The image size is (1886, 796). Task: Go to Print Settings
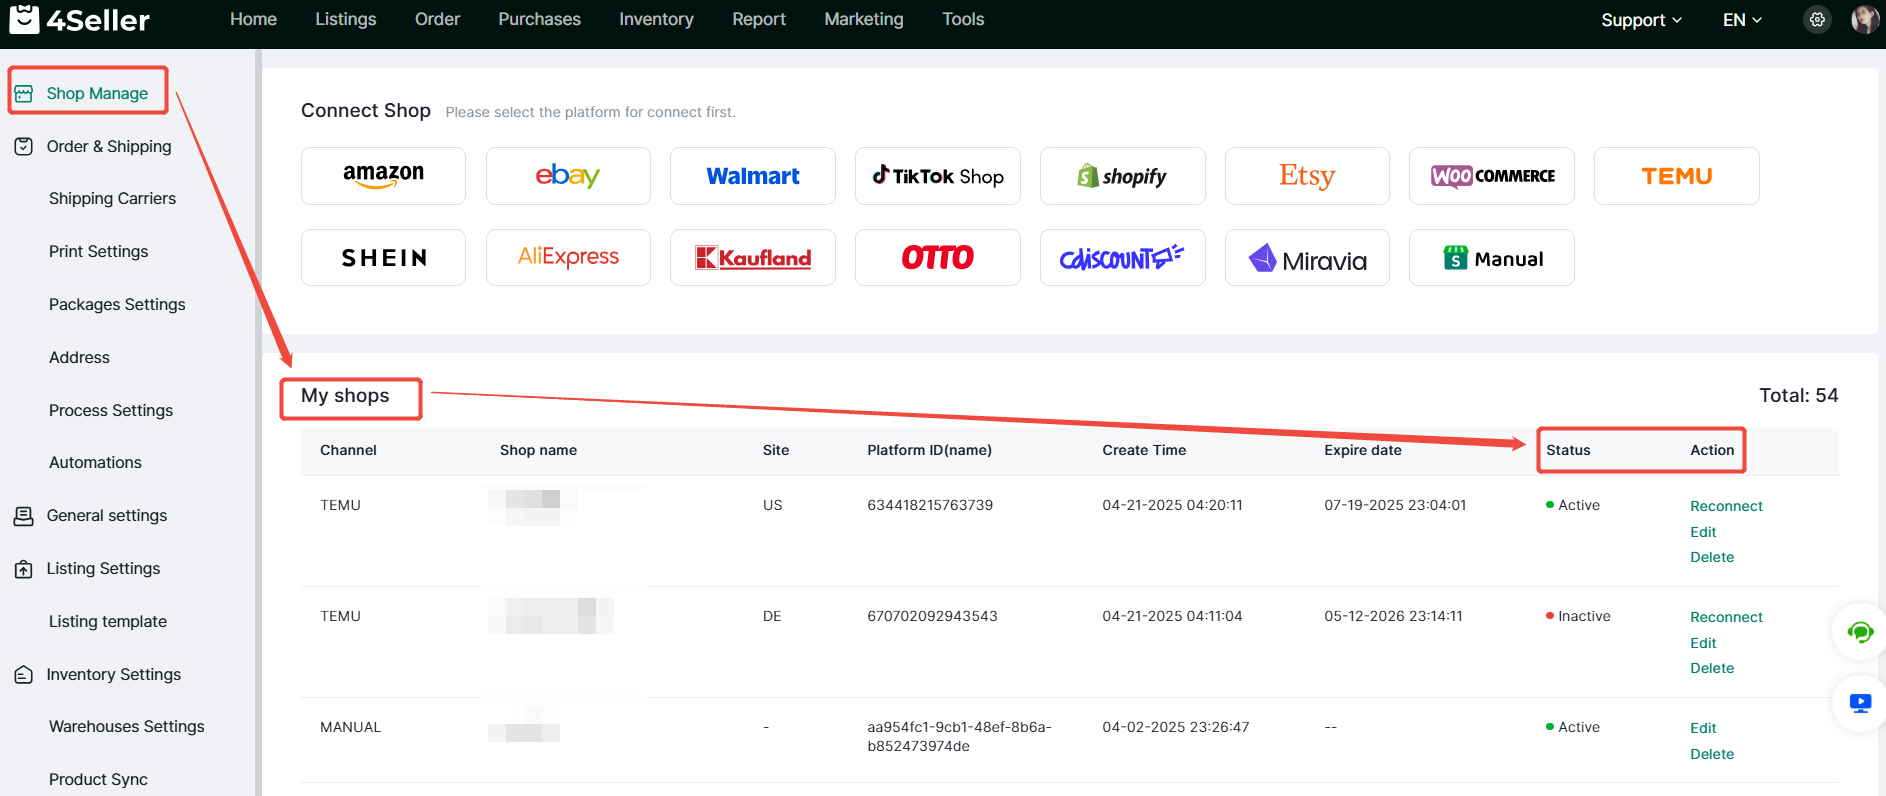pyautogui.click(x=98, y=252)
